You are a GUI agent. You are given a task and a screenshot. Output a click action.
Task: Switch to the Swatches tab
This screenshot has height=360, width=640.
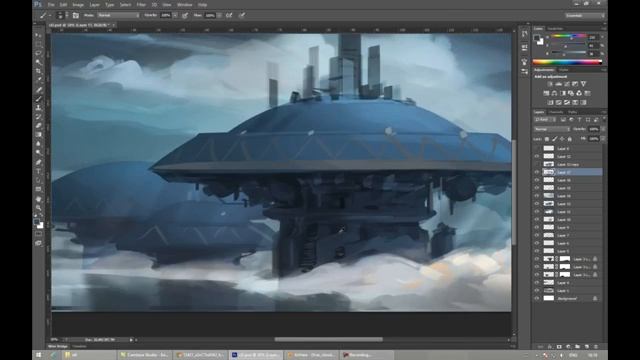(555, 29)
